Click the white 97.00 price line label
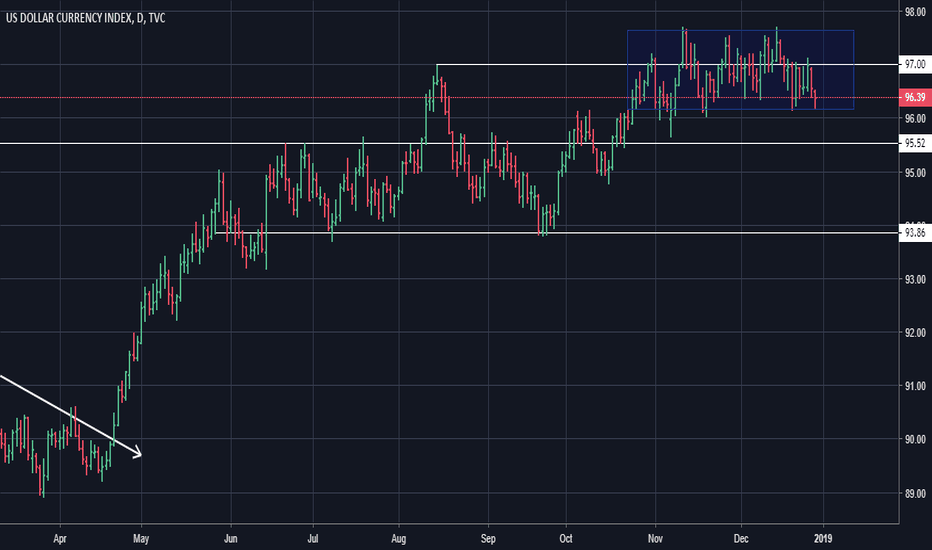This screenshot has width=932, height=550. coord(915,64)
